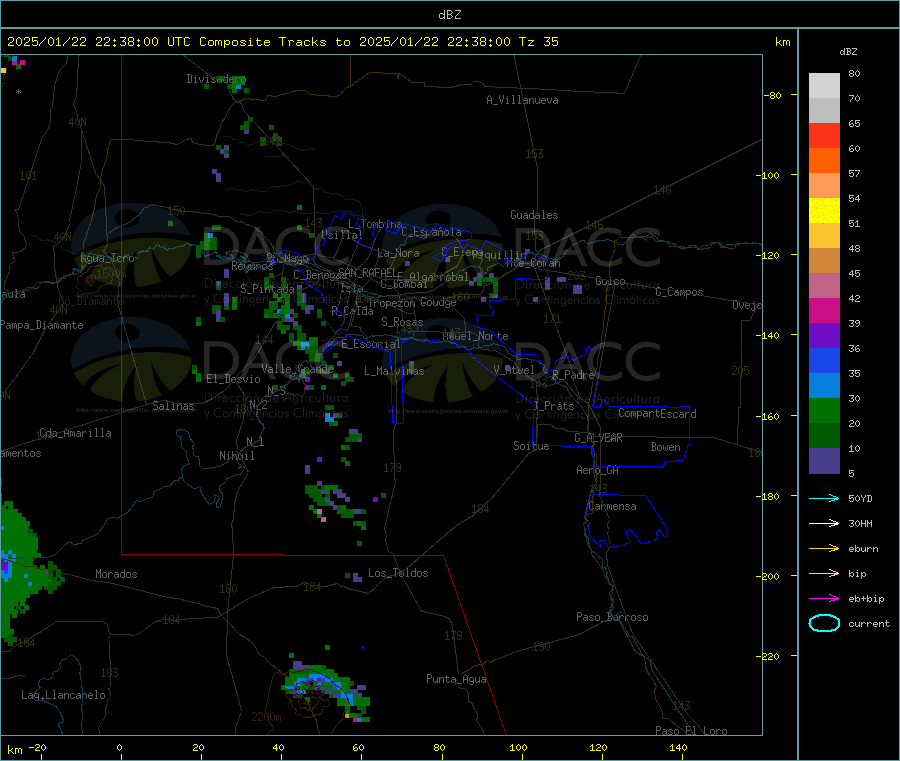900x761 pixels.
Task: Click the SAN_RAFAEL map label
Action: 367,273
